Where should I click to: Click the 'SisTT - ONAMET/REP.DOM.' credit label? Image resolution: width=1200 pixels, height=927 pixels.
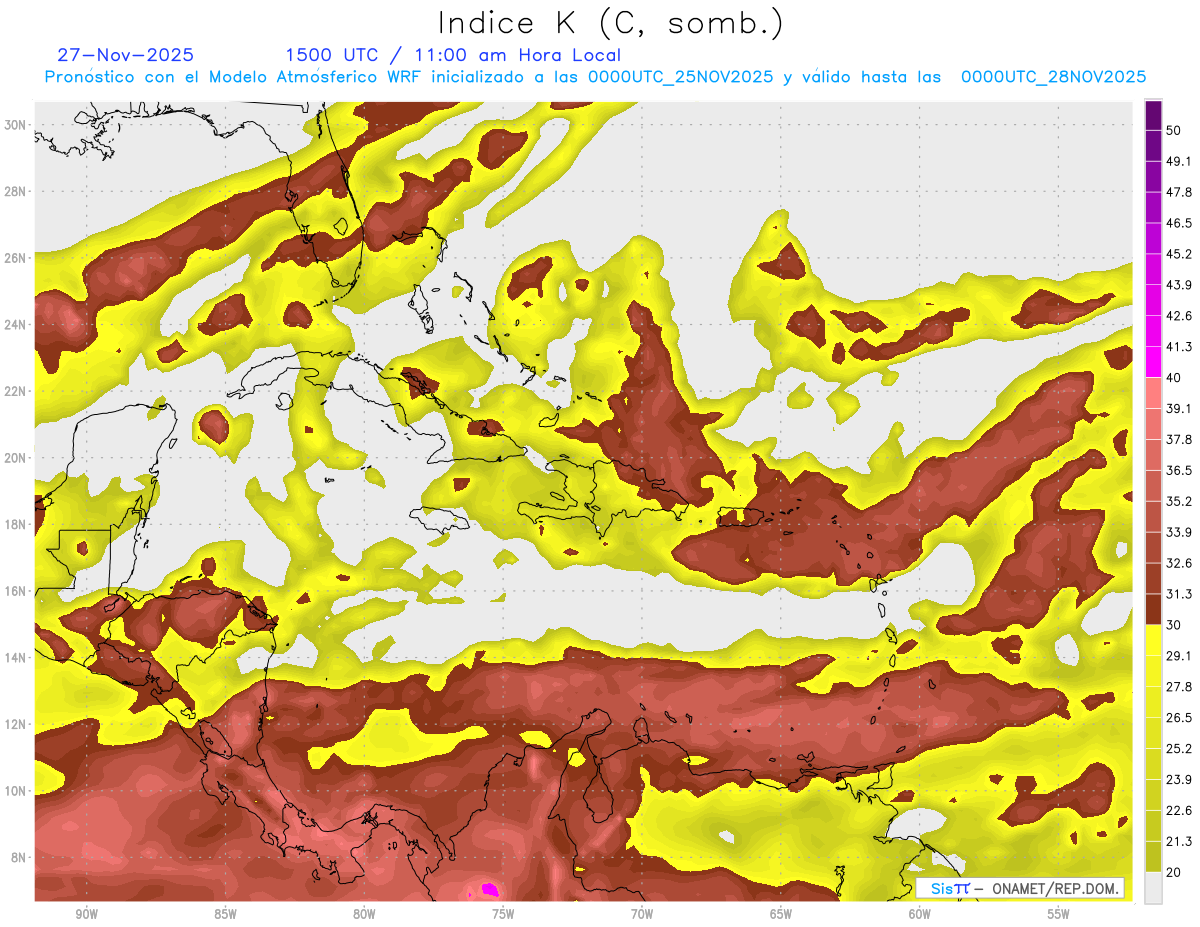[x=1020, y=888]
